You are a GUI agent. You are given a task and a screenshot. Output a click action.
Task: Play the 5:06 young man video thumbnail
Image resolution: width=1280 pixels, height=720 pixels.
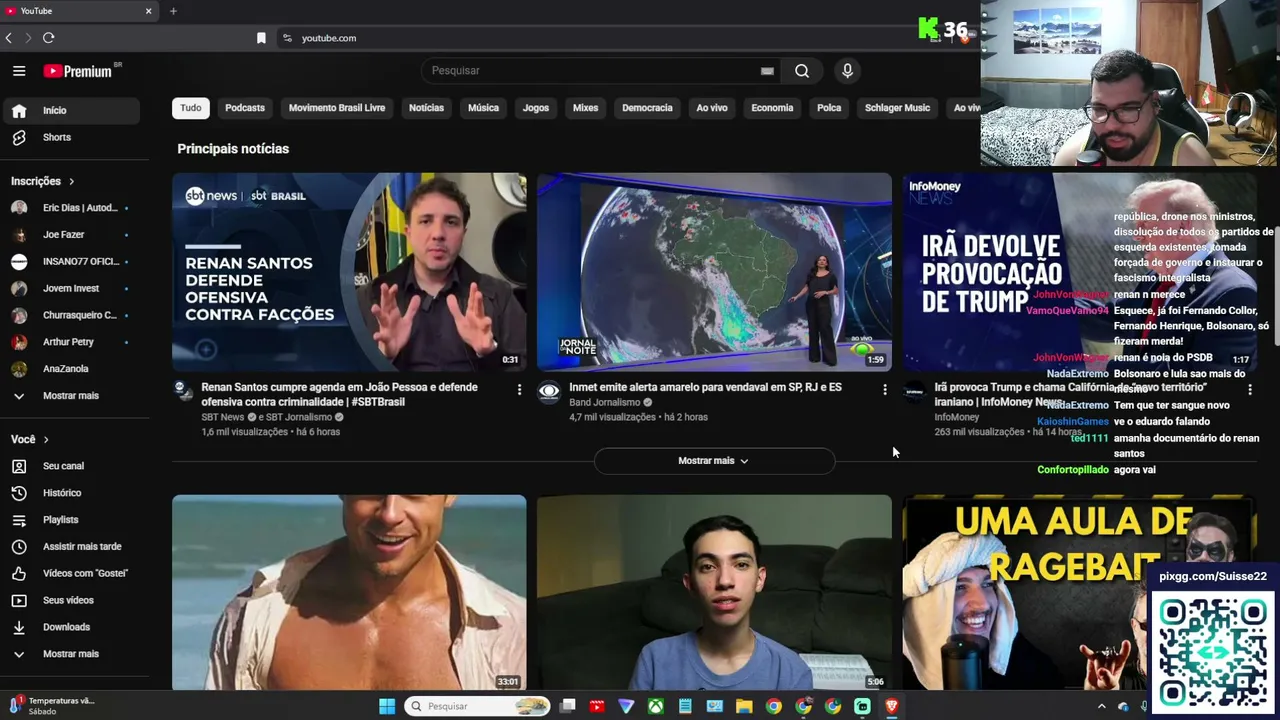click(714, 592)
